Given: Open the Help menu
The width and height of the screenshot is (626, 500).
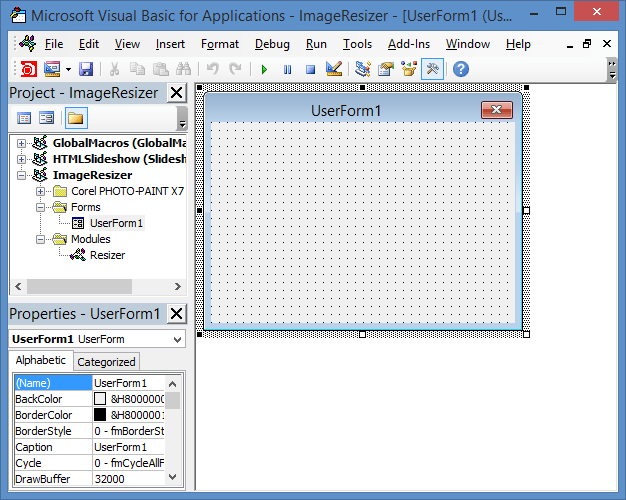Looking at the screenshot, I should tap(518, 44).
